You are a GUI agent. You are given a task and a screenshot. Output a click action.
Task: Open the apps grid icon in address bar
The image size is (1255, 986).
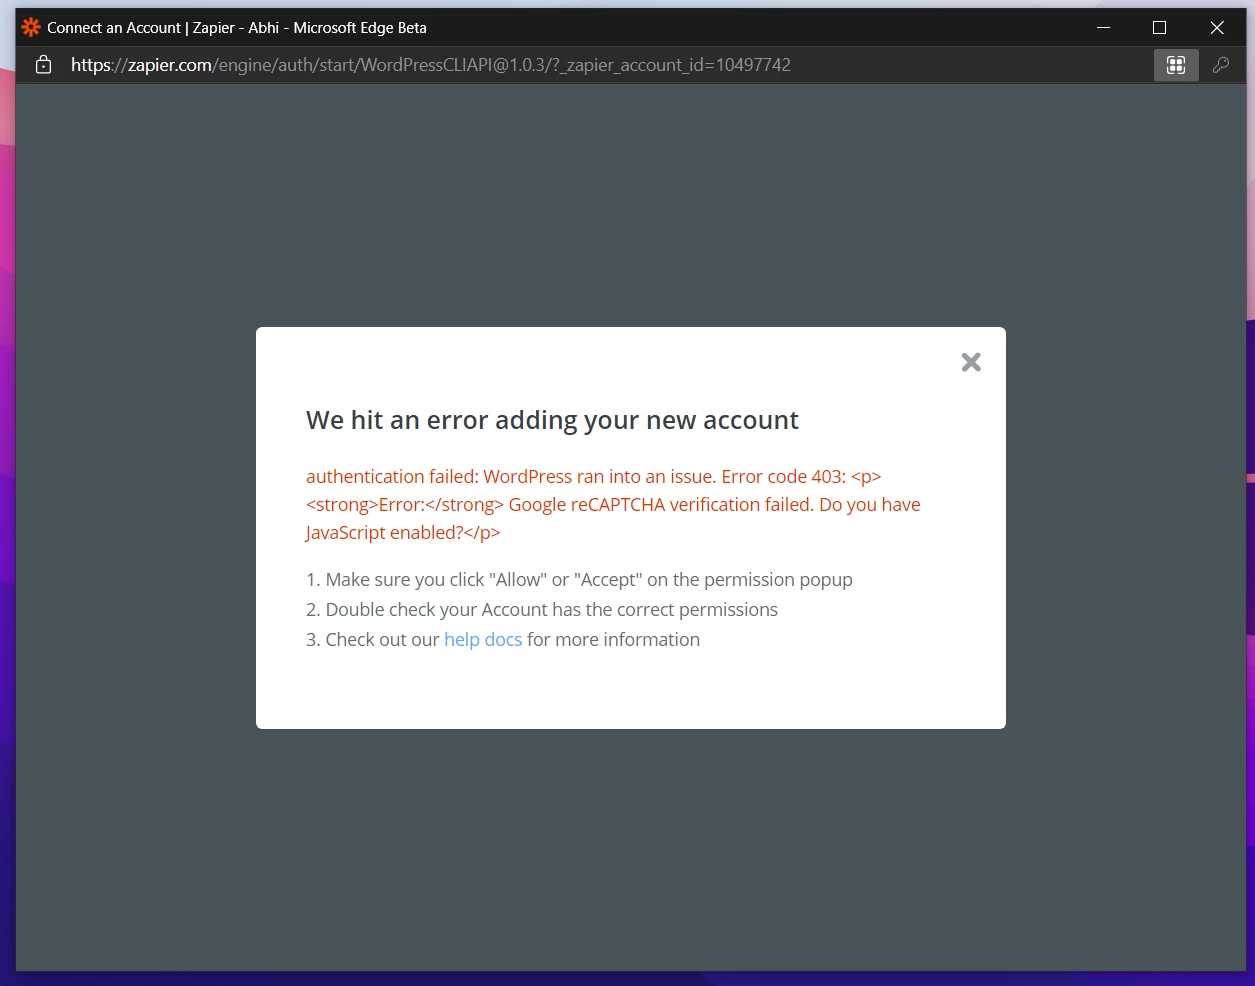pyautogui.click(x=1176, y=65)
